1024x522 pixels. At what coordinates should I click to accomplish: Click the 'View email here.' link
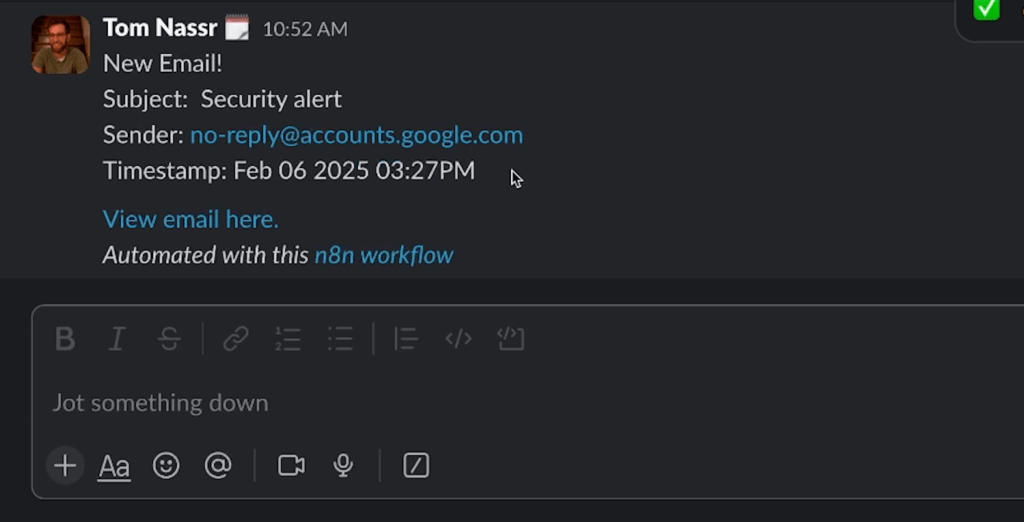[191, 219]
